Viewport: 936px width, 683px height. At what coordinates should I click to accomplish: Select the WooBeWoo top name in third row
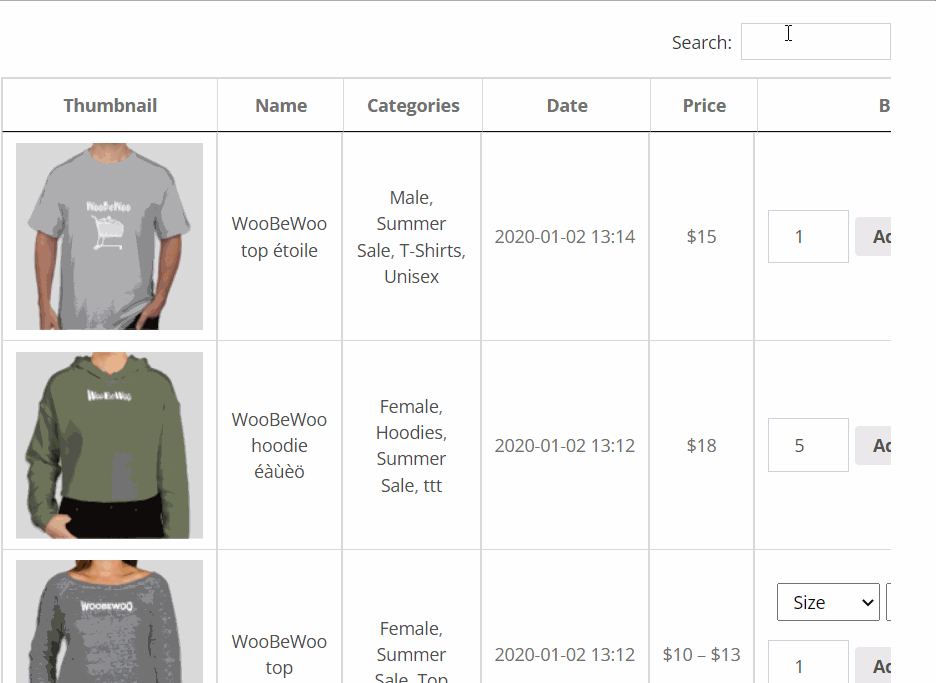coord(279,654)
